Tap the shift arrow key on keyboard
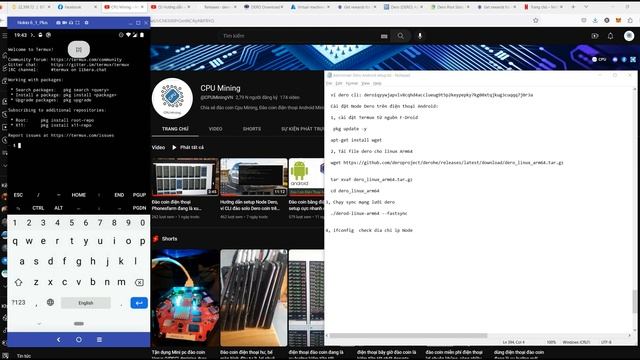 coord(18,282)
